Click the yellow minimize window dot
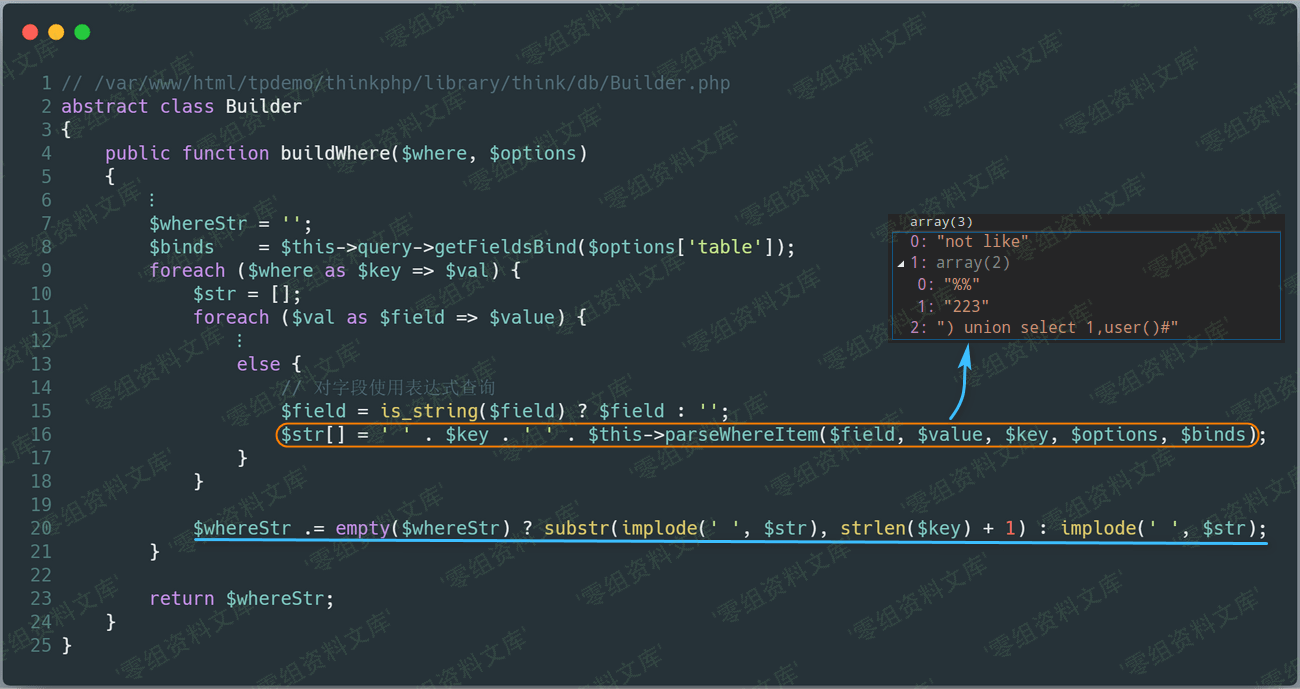 (x=56, y=32)
